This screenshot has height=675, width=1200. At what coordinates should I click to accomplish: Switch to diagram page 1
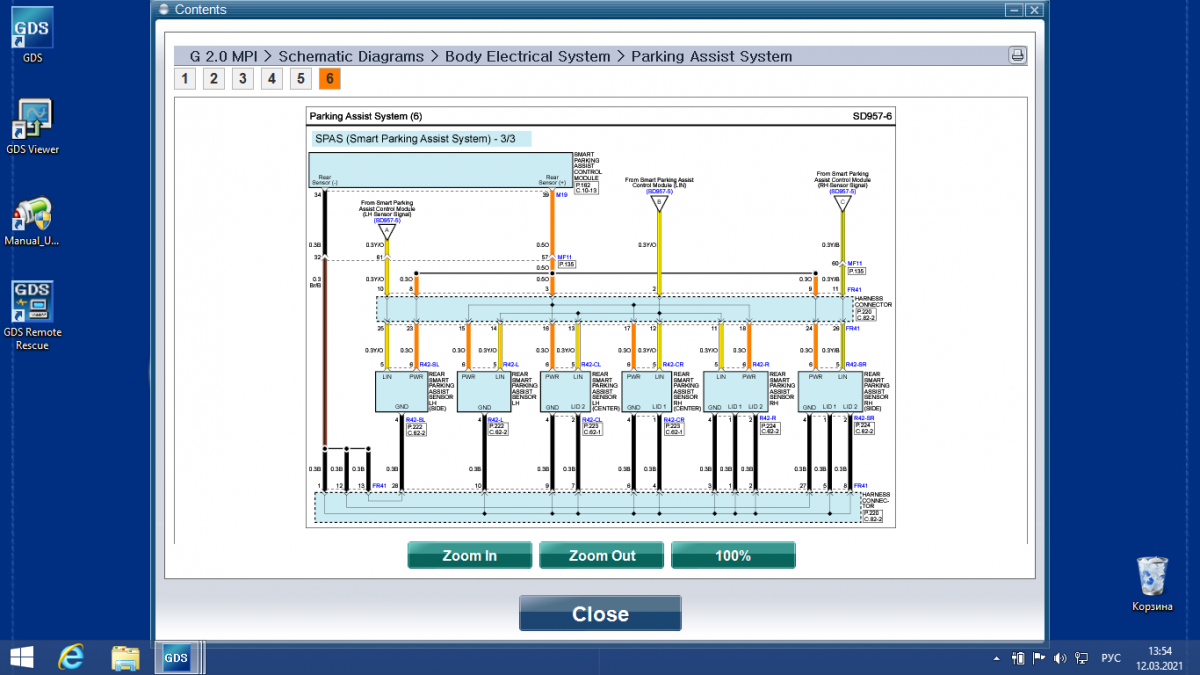tap(184, 79)
